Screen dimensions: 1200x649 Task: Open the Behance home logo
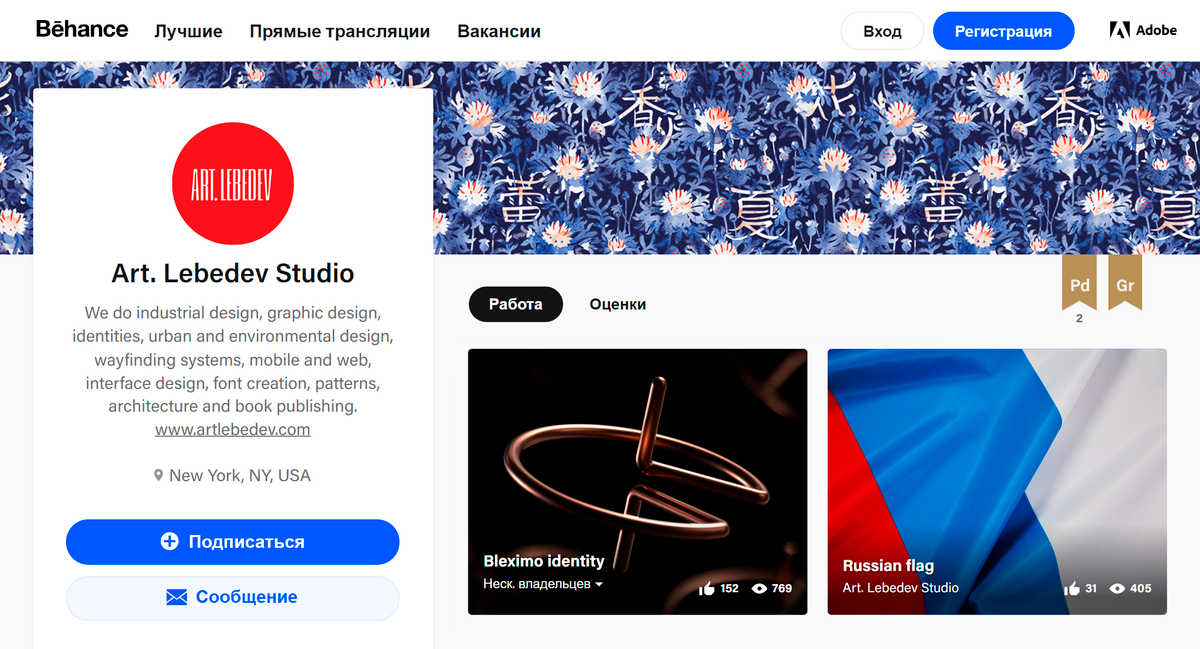(82, 29)
